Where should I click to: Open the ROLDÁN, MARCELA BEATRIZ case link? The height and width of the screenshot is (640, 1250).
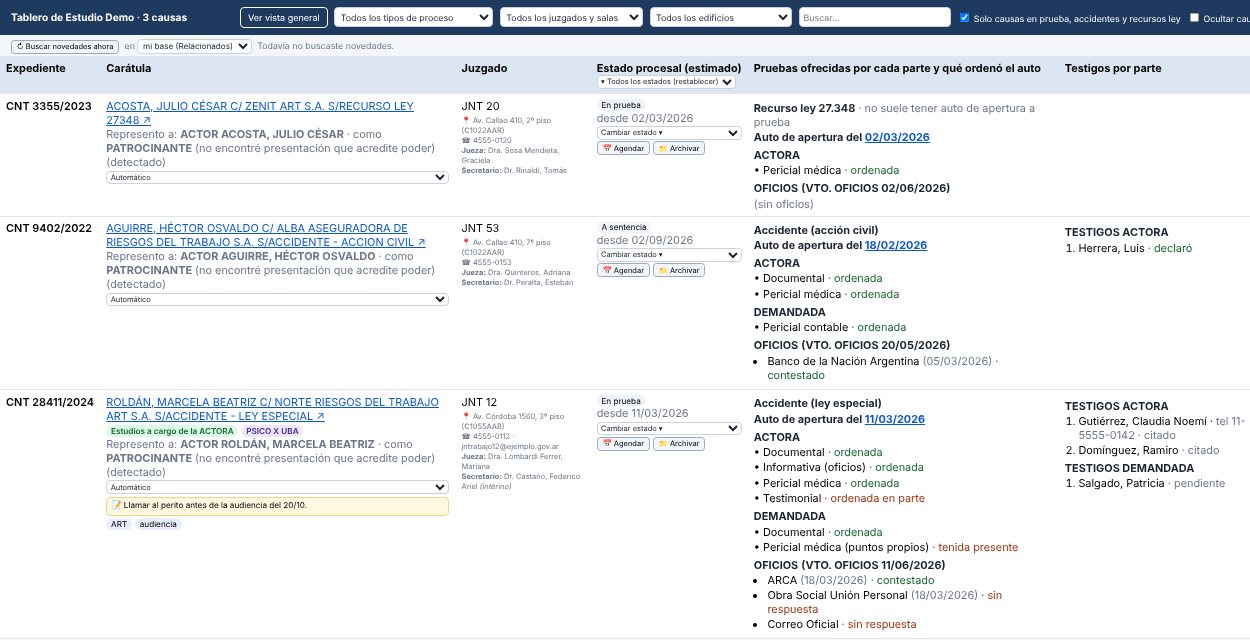click(272, 409)
